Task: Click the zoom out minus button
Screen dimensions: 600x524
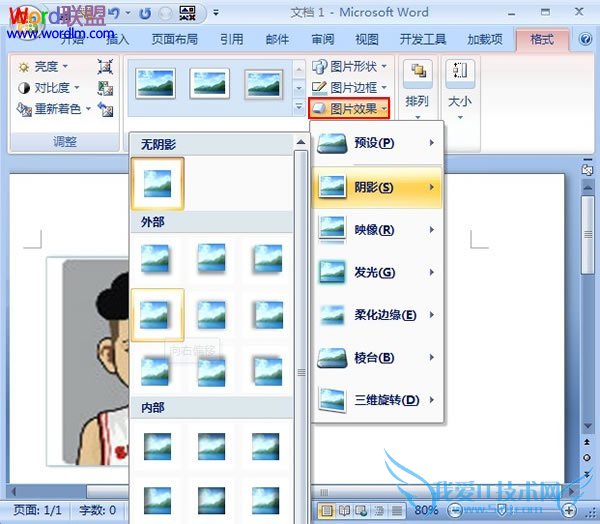Action: click(455, 510)
